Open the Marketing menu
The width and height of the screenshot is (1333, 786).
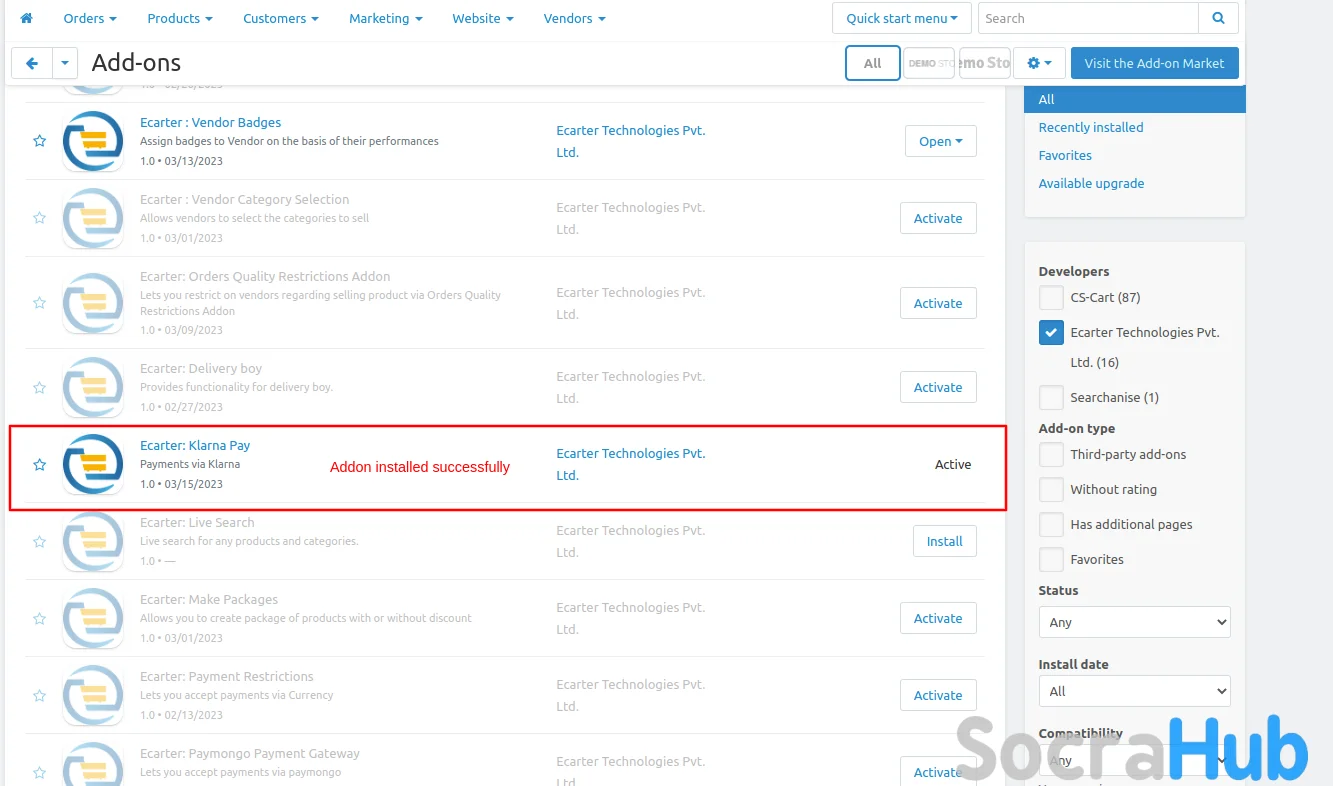coord(385,18)
